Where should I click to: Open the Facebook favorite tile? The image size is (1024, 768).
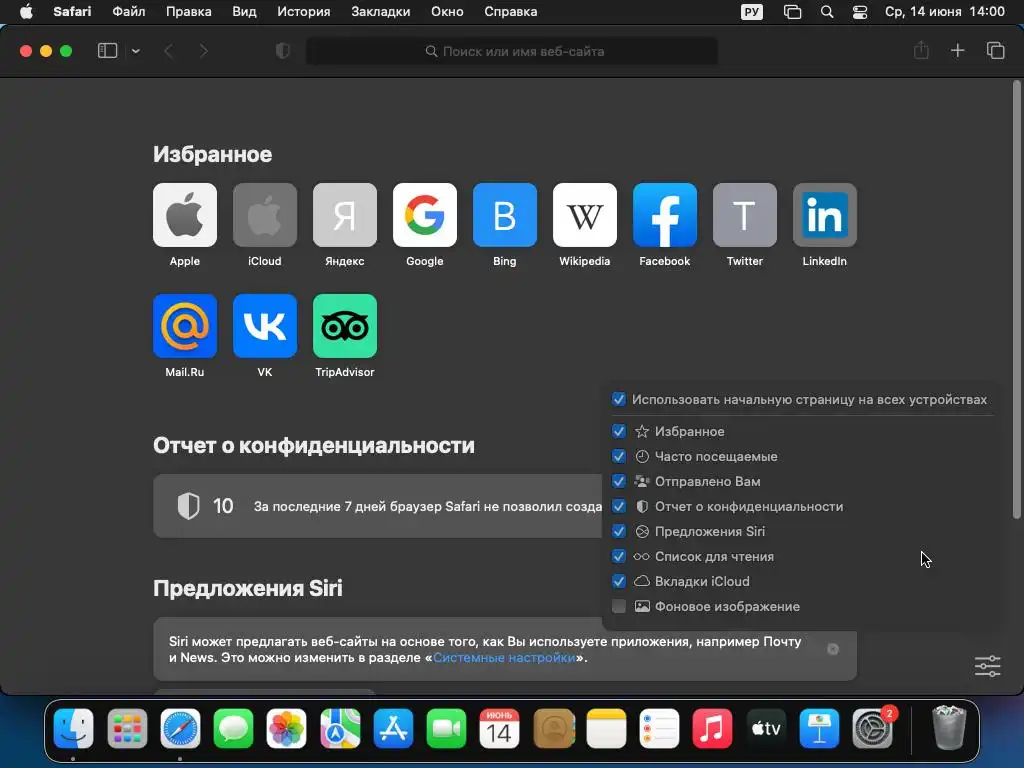665,215
